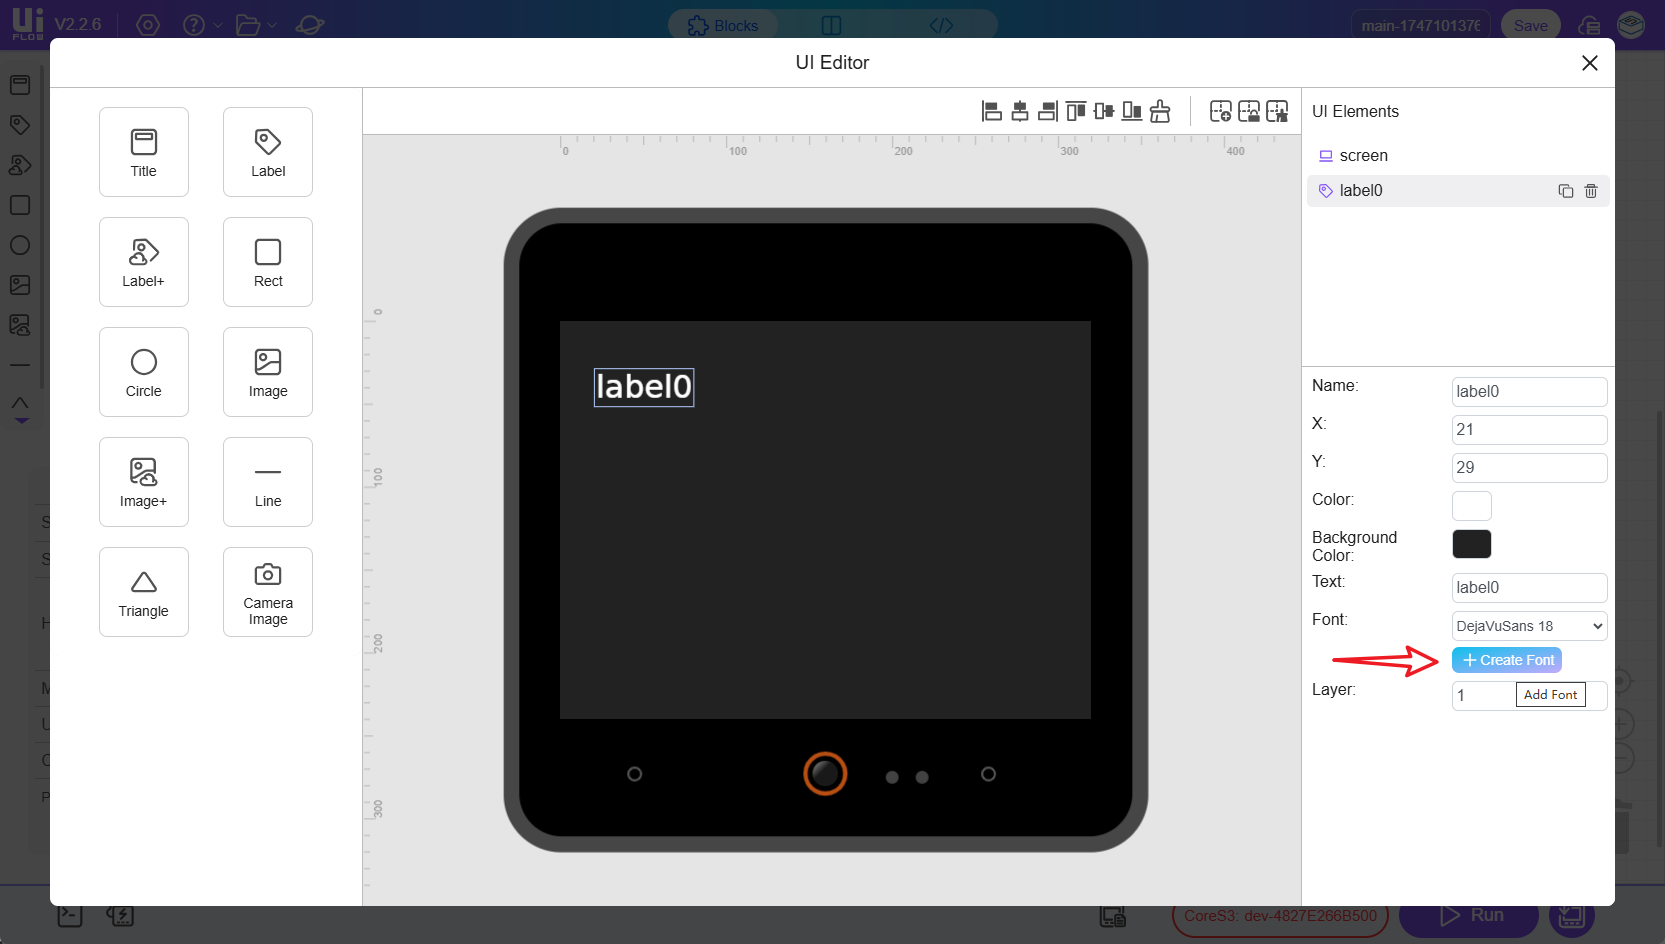
Task: Select the Camera Image element
Action: point(268,592)
